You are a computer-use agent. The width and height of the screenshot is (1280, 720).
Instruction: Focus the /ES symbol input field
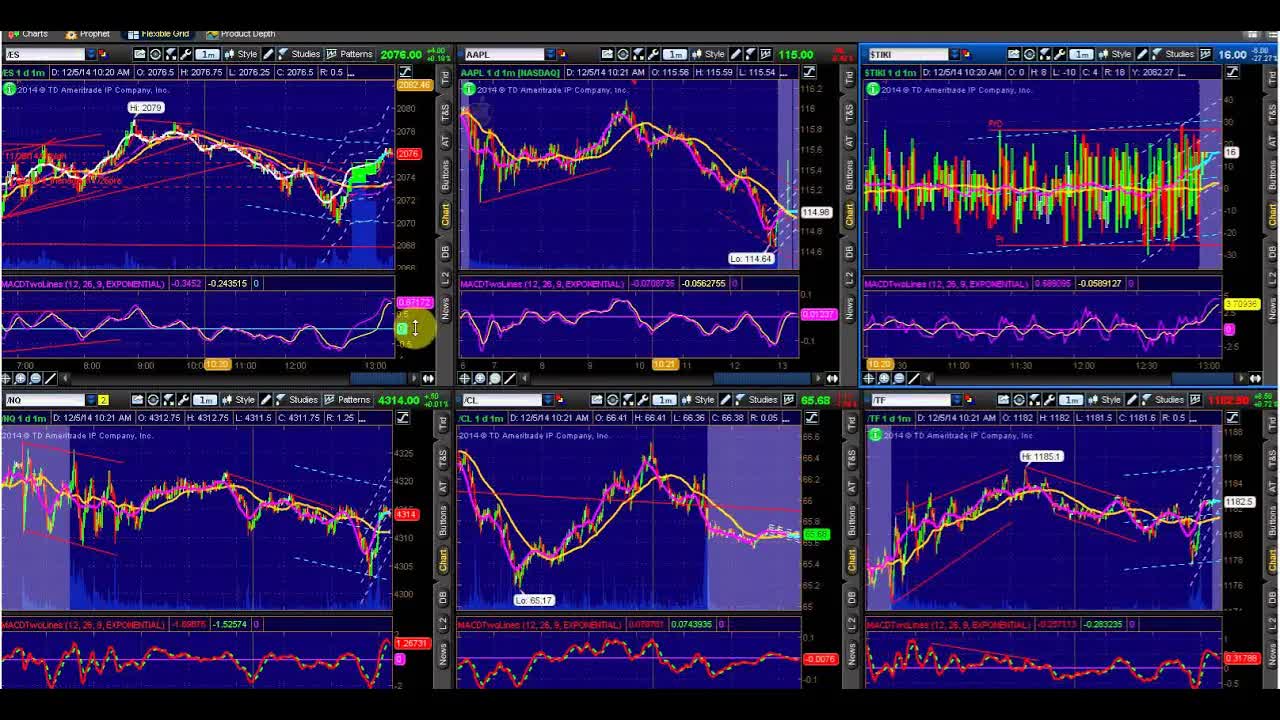45,54
